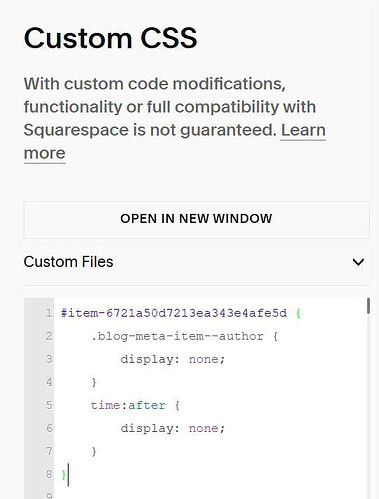Image resolution: width=379 pixels, height=499 pixels.
Task: Click the time:after selector on line 5
Action: [128, 405]
